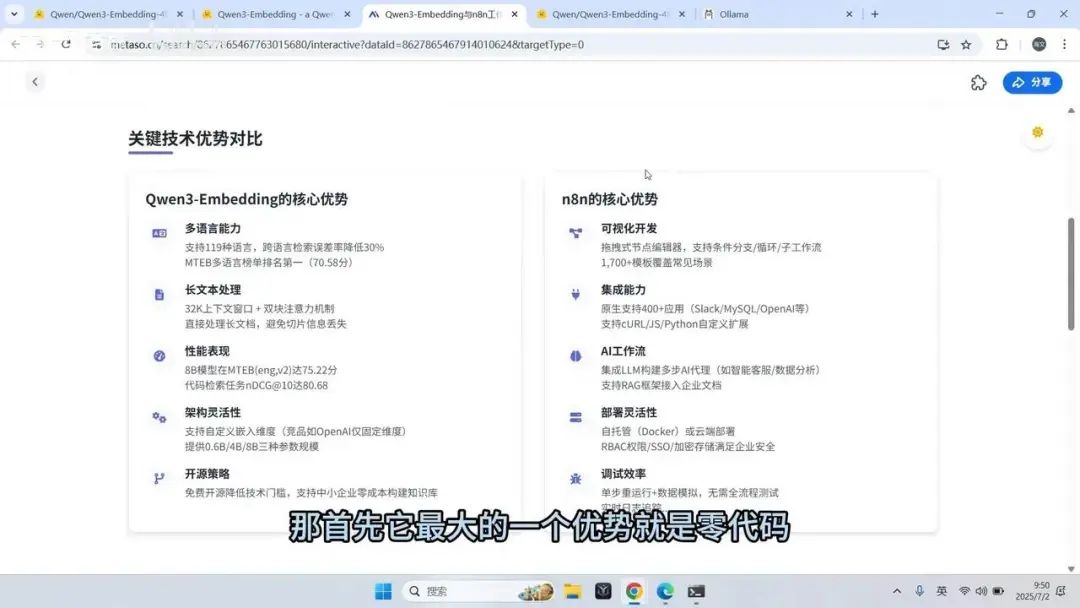Click the 部署灵活性 title text
This screenshot has height=608, width=1080.
coord(629,412)
